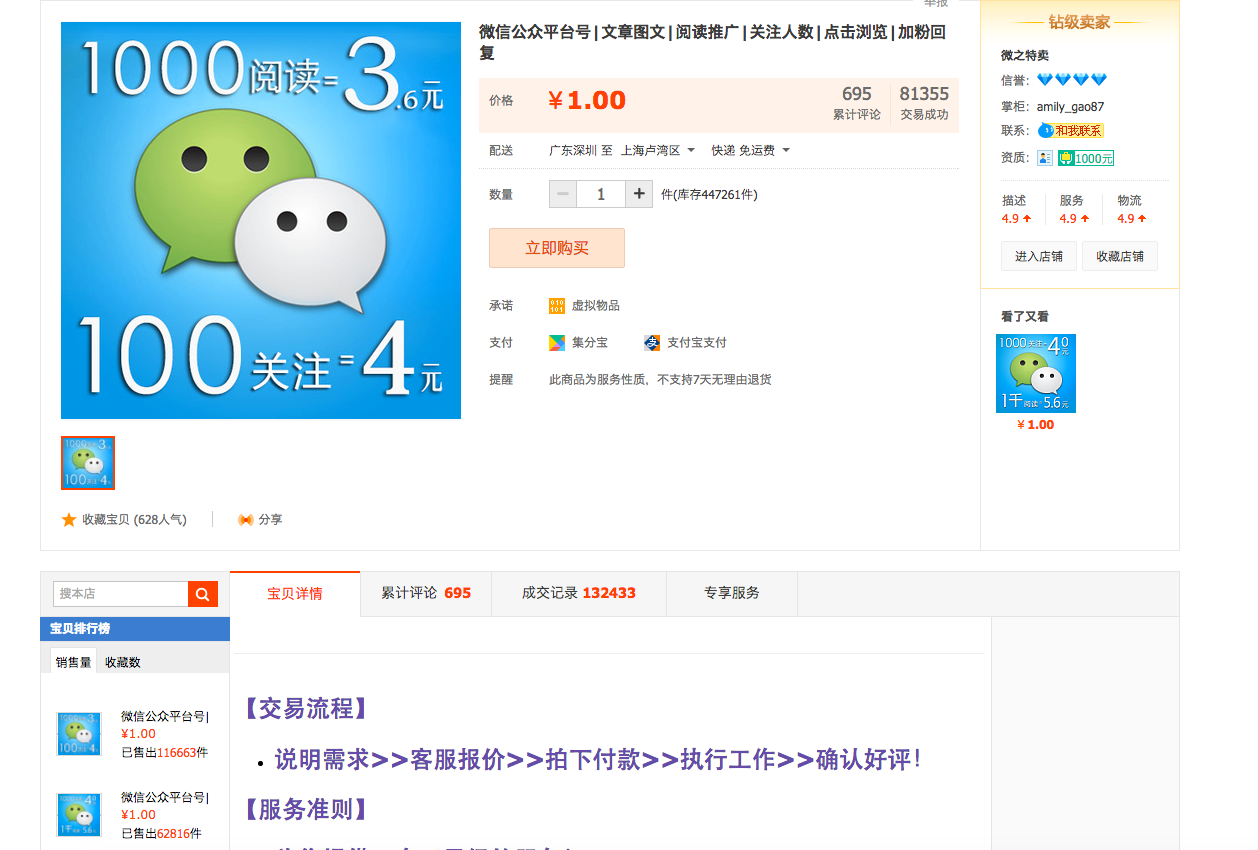The height and width of the screenshot is (850, 1258).
Task: Click the 搜本店 shop search field
Action: (x=120, y=594)
